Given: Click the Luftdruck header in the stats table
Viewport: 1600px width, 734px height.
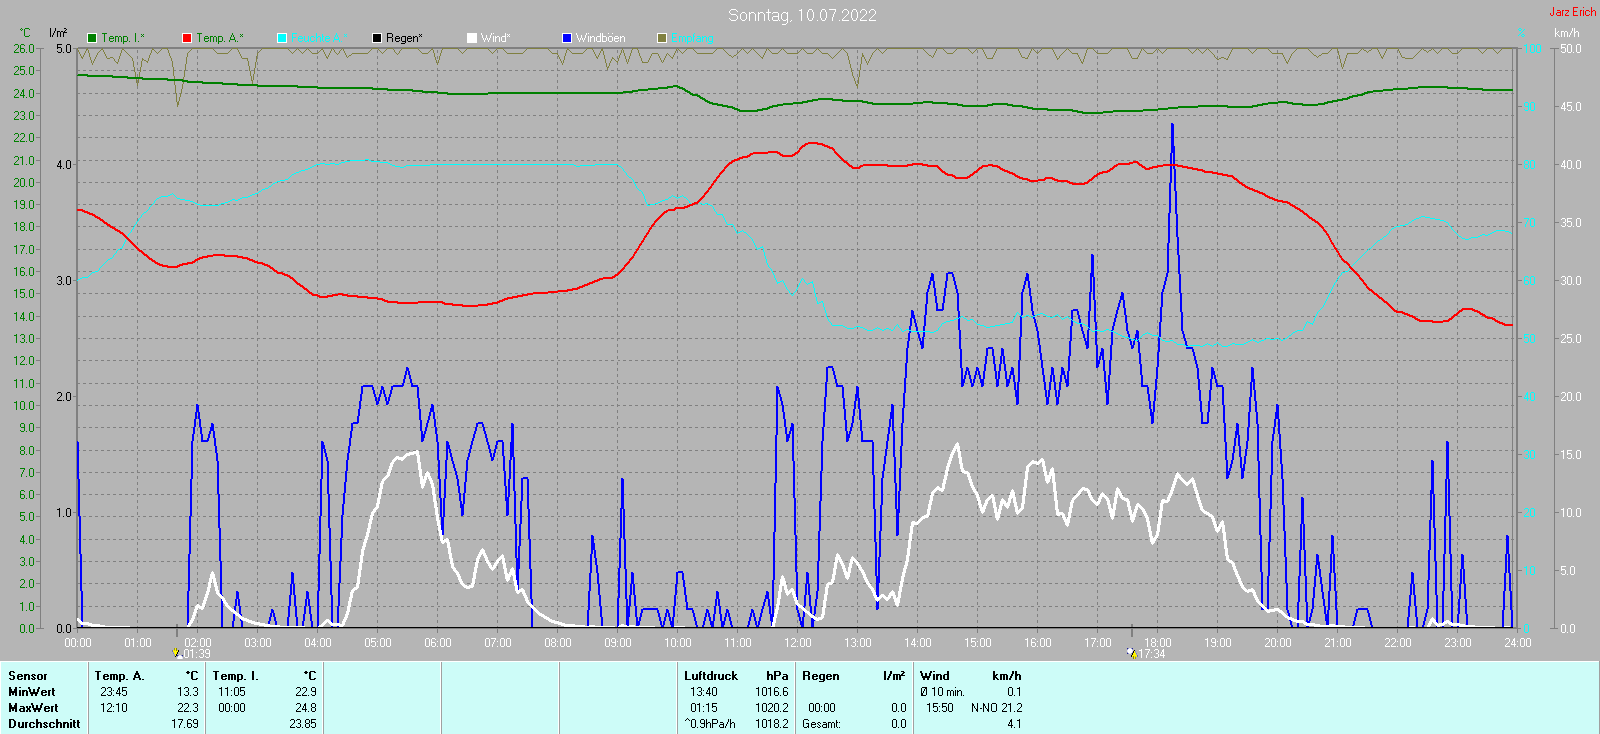Looking at the screenshot, I should click(711, 676).
